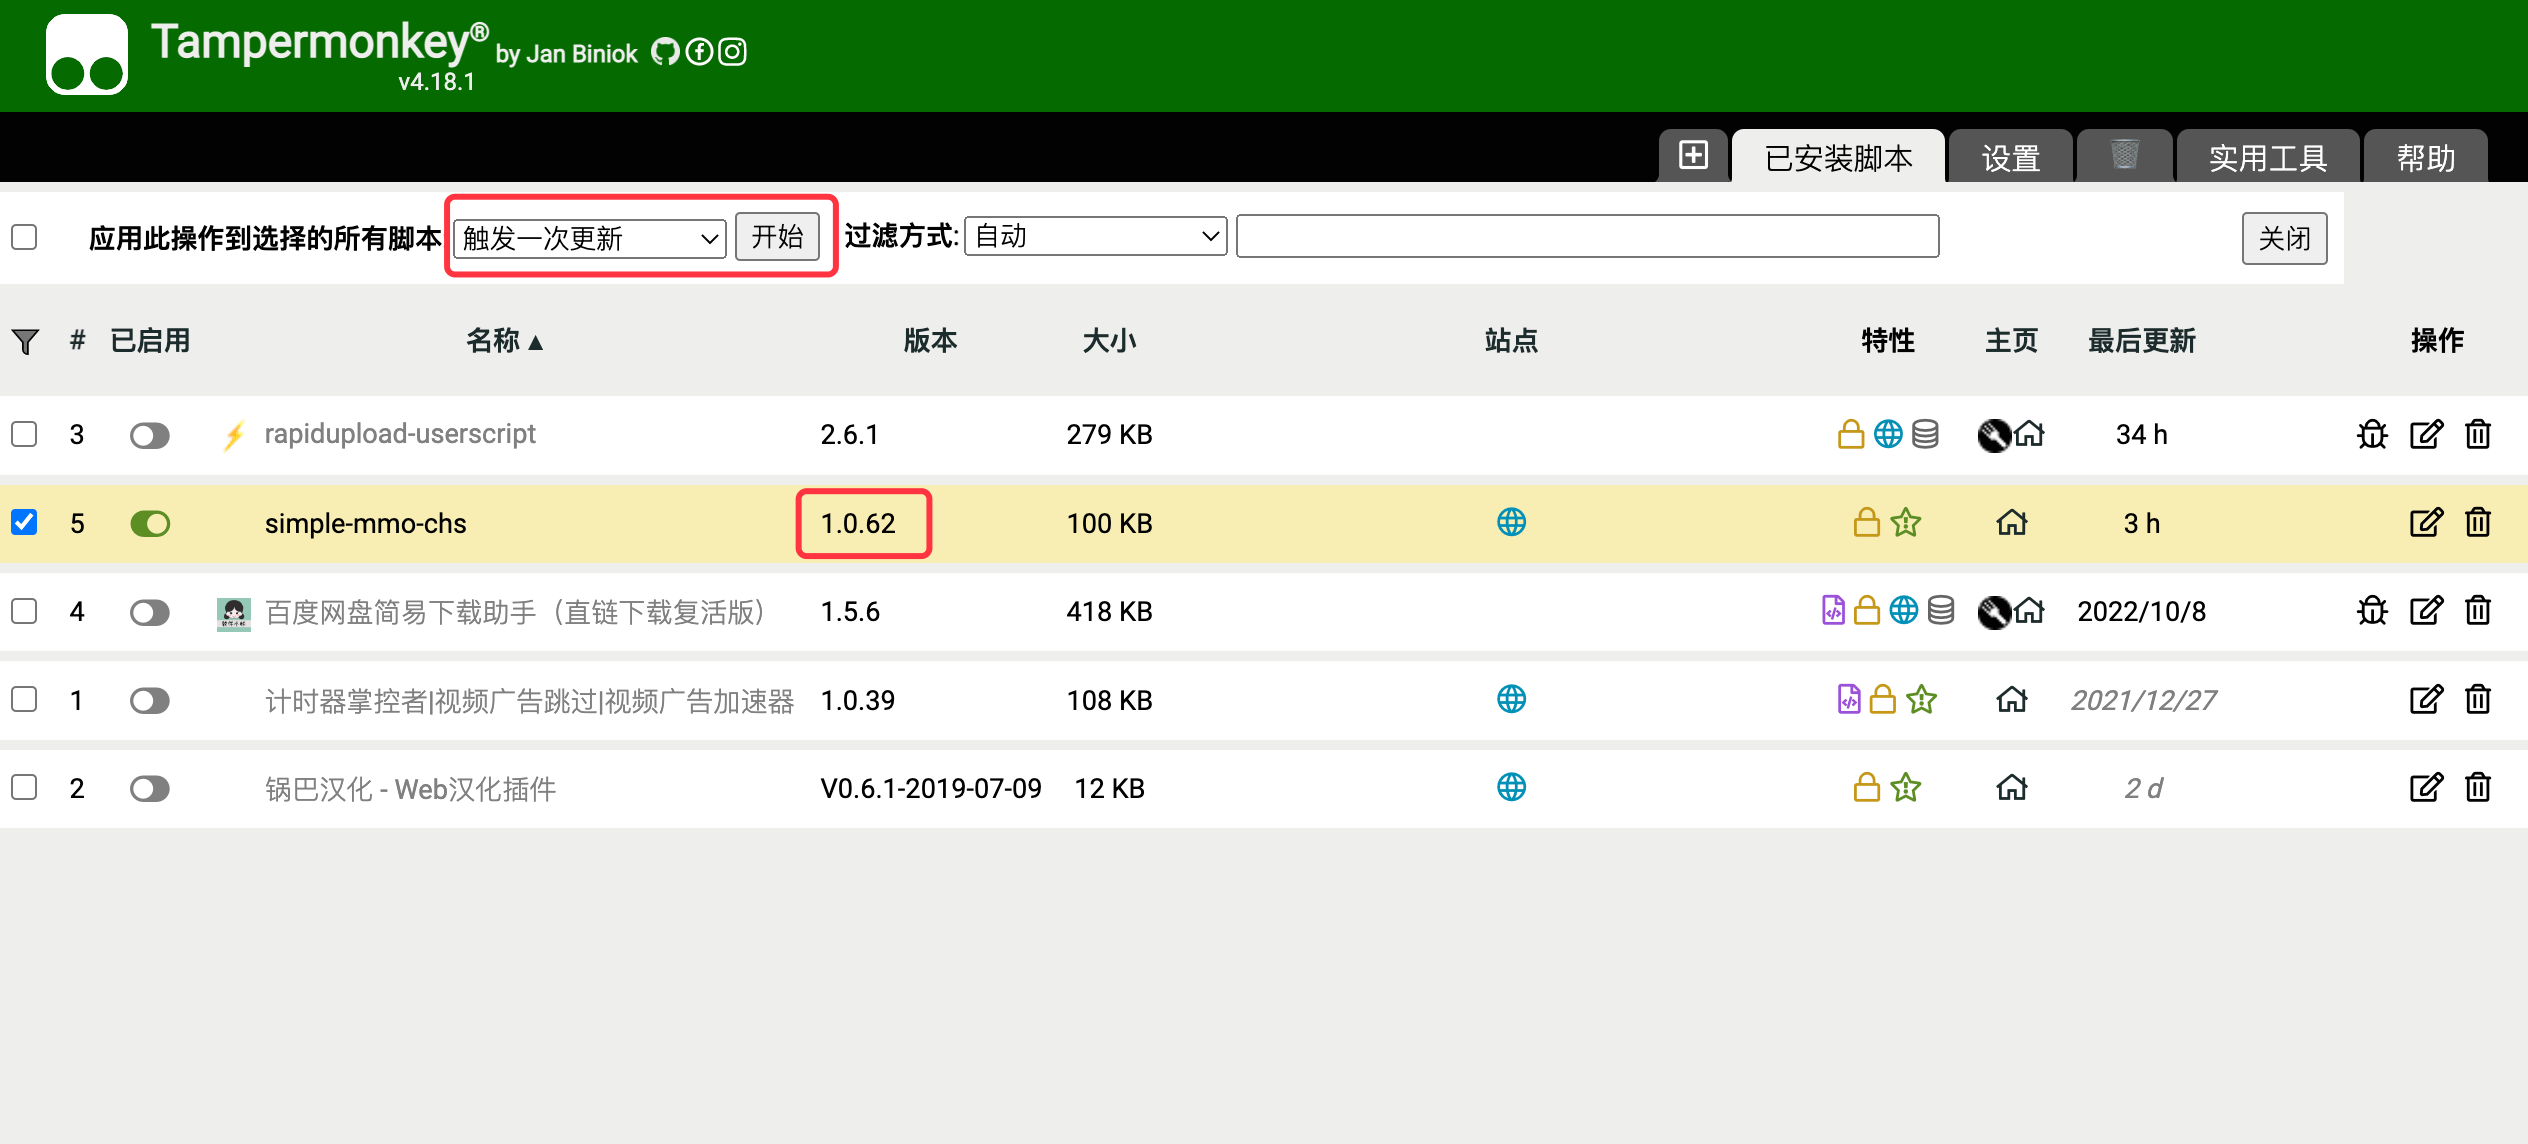Open the Instagram icon link in header
The height and width of the screenshot is (1144, 2528).
[x=733, y=51]
